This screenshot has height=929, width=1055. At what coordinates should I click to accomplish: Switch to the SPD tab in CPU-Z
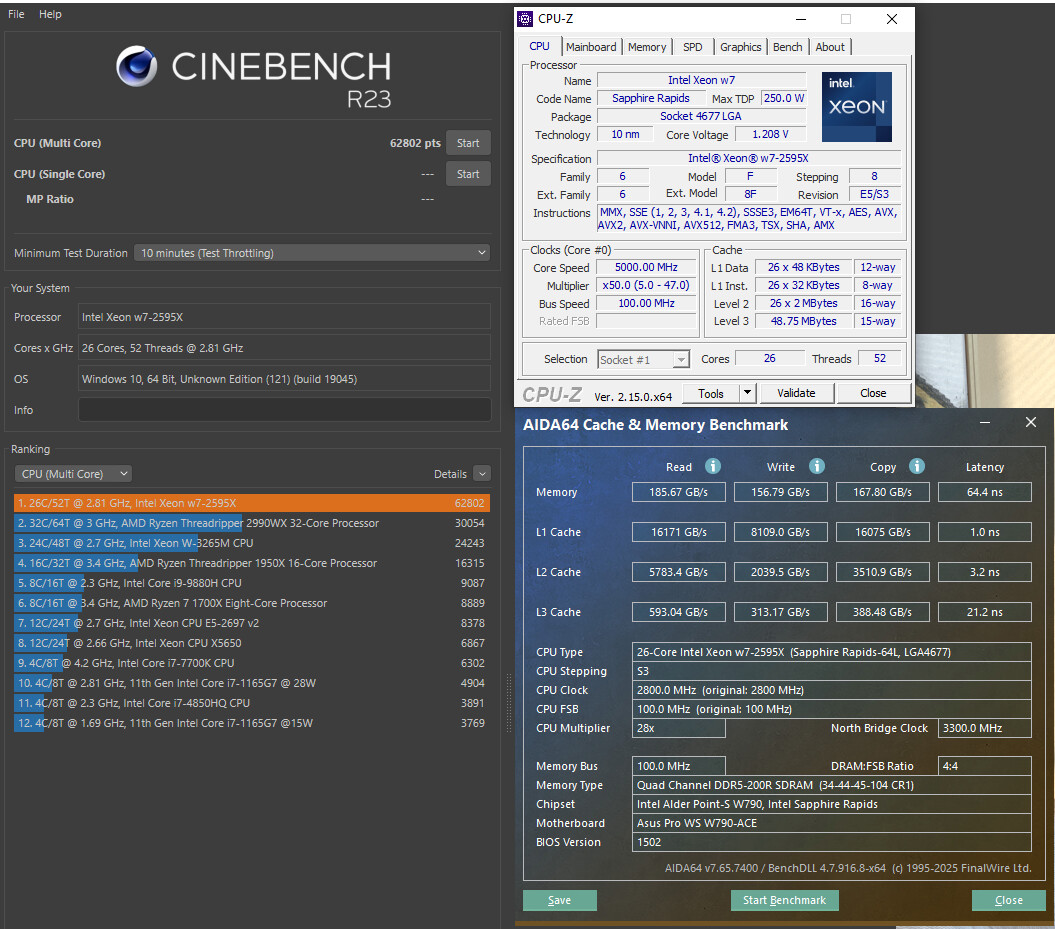(x=692, y=47)
